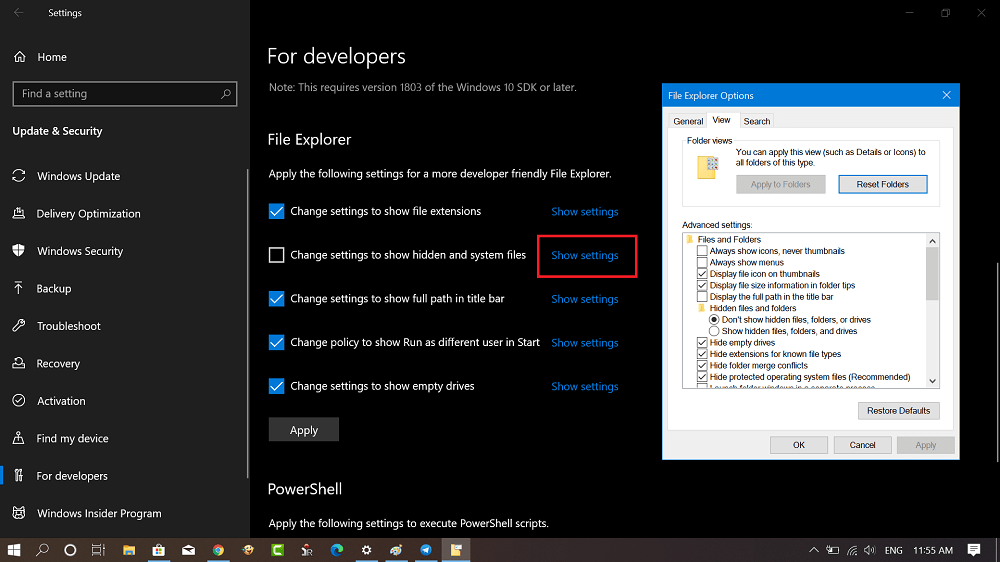Open Find my device page
Screen dimensions: 1000x562
tap(72, 438)
